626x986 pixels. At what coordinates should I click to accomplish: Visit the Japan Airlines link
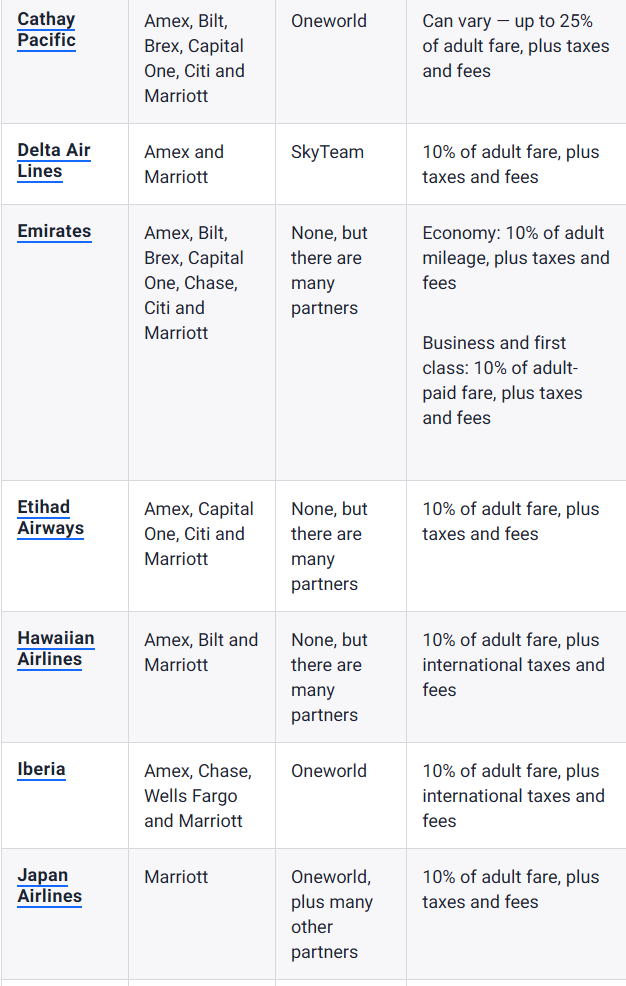point(49,886)
